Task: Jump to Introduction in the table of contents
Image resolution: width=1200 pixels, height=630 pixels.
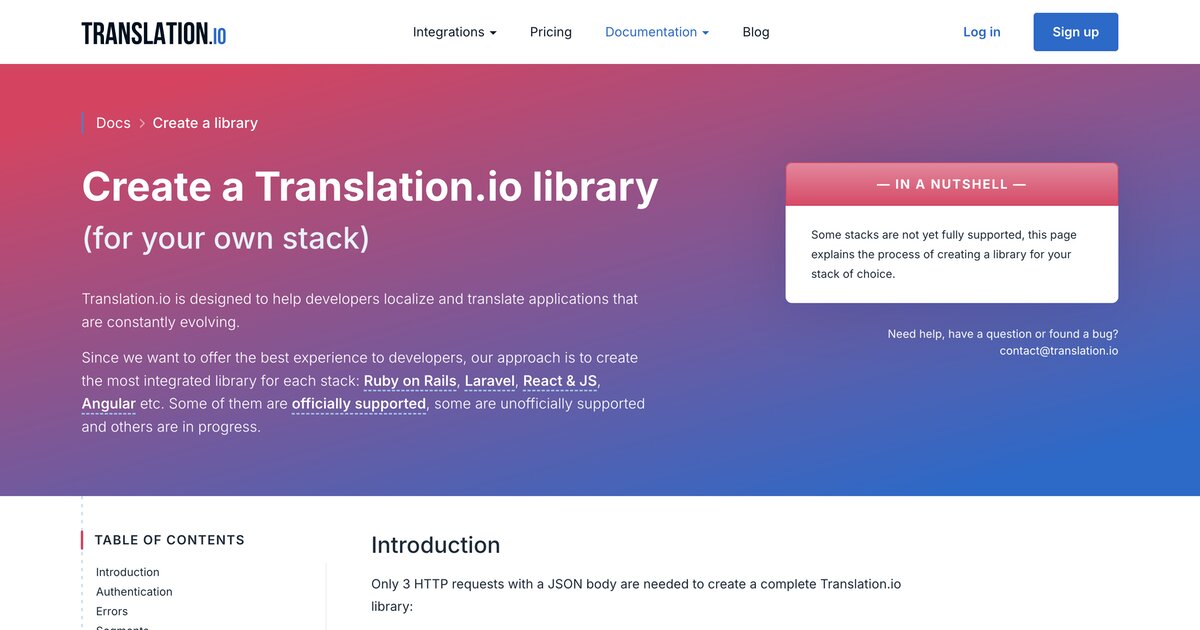Action: click(x=127, y=571)
